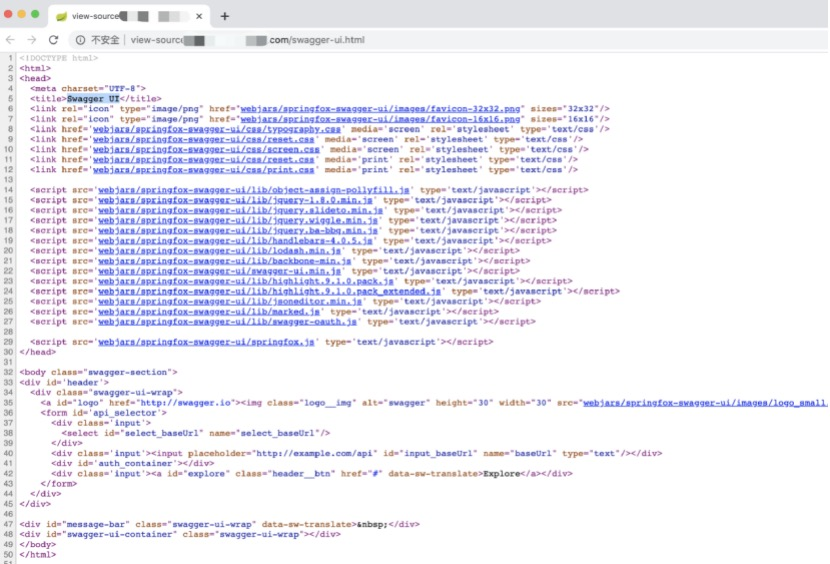Open site info via not-secure icon
The width and height of the screenshot is (830, 564).
coord(80,40)
